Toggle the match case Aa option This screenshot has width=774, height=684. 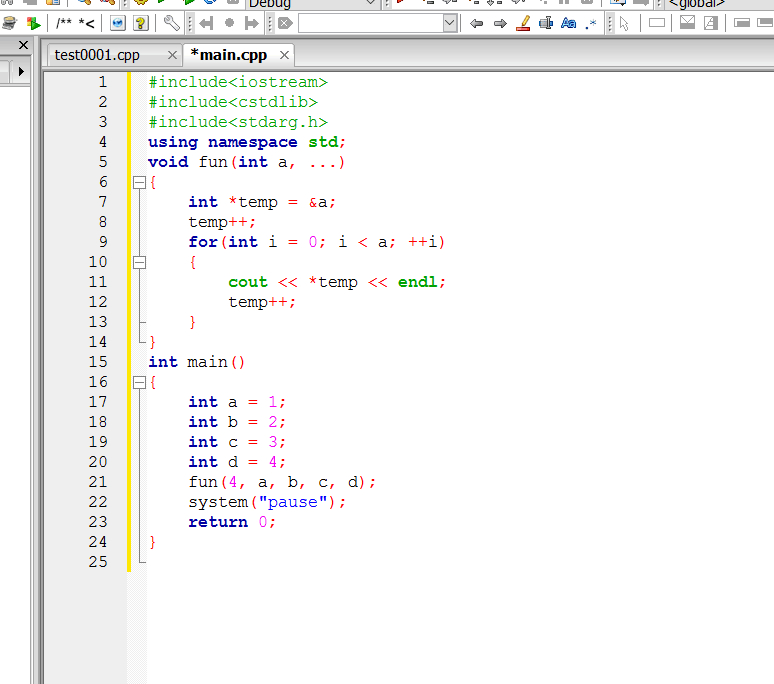point(568,23)
